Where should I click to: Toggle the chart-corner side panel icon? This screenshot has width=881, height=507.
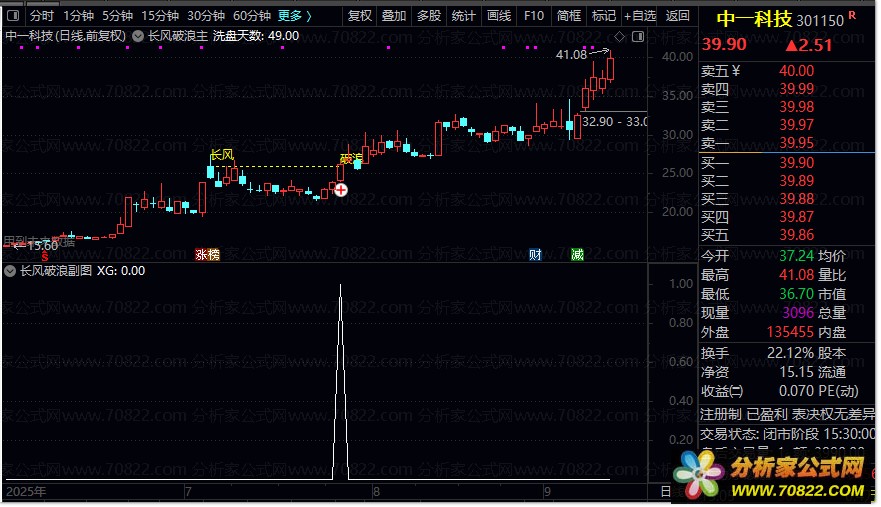coord(638,37)
